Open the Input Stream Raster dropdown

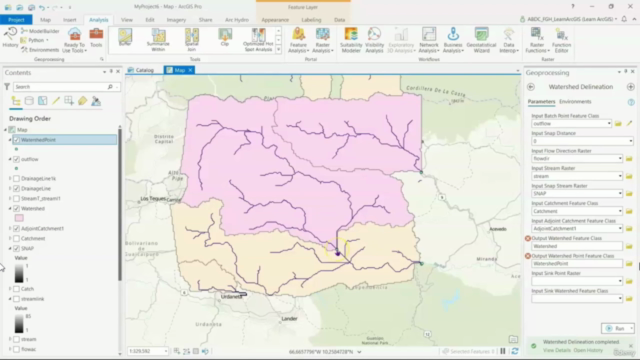(x=620, y=176)
